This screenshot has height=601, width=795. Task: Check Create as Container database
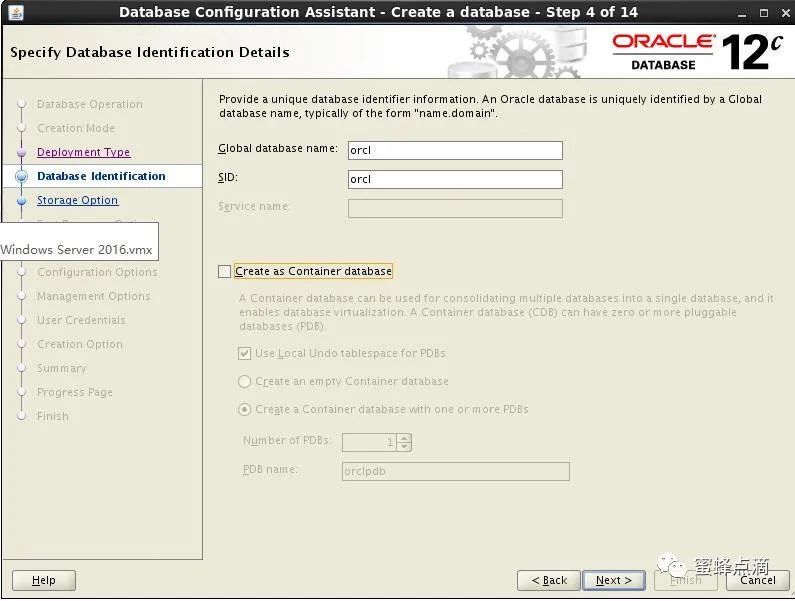point(225,272)
